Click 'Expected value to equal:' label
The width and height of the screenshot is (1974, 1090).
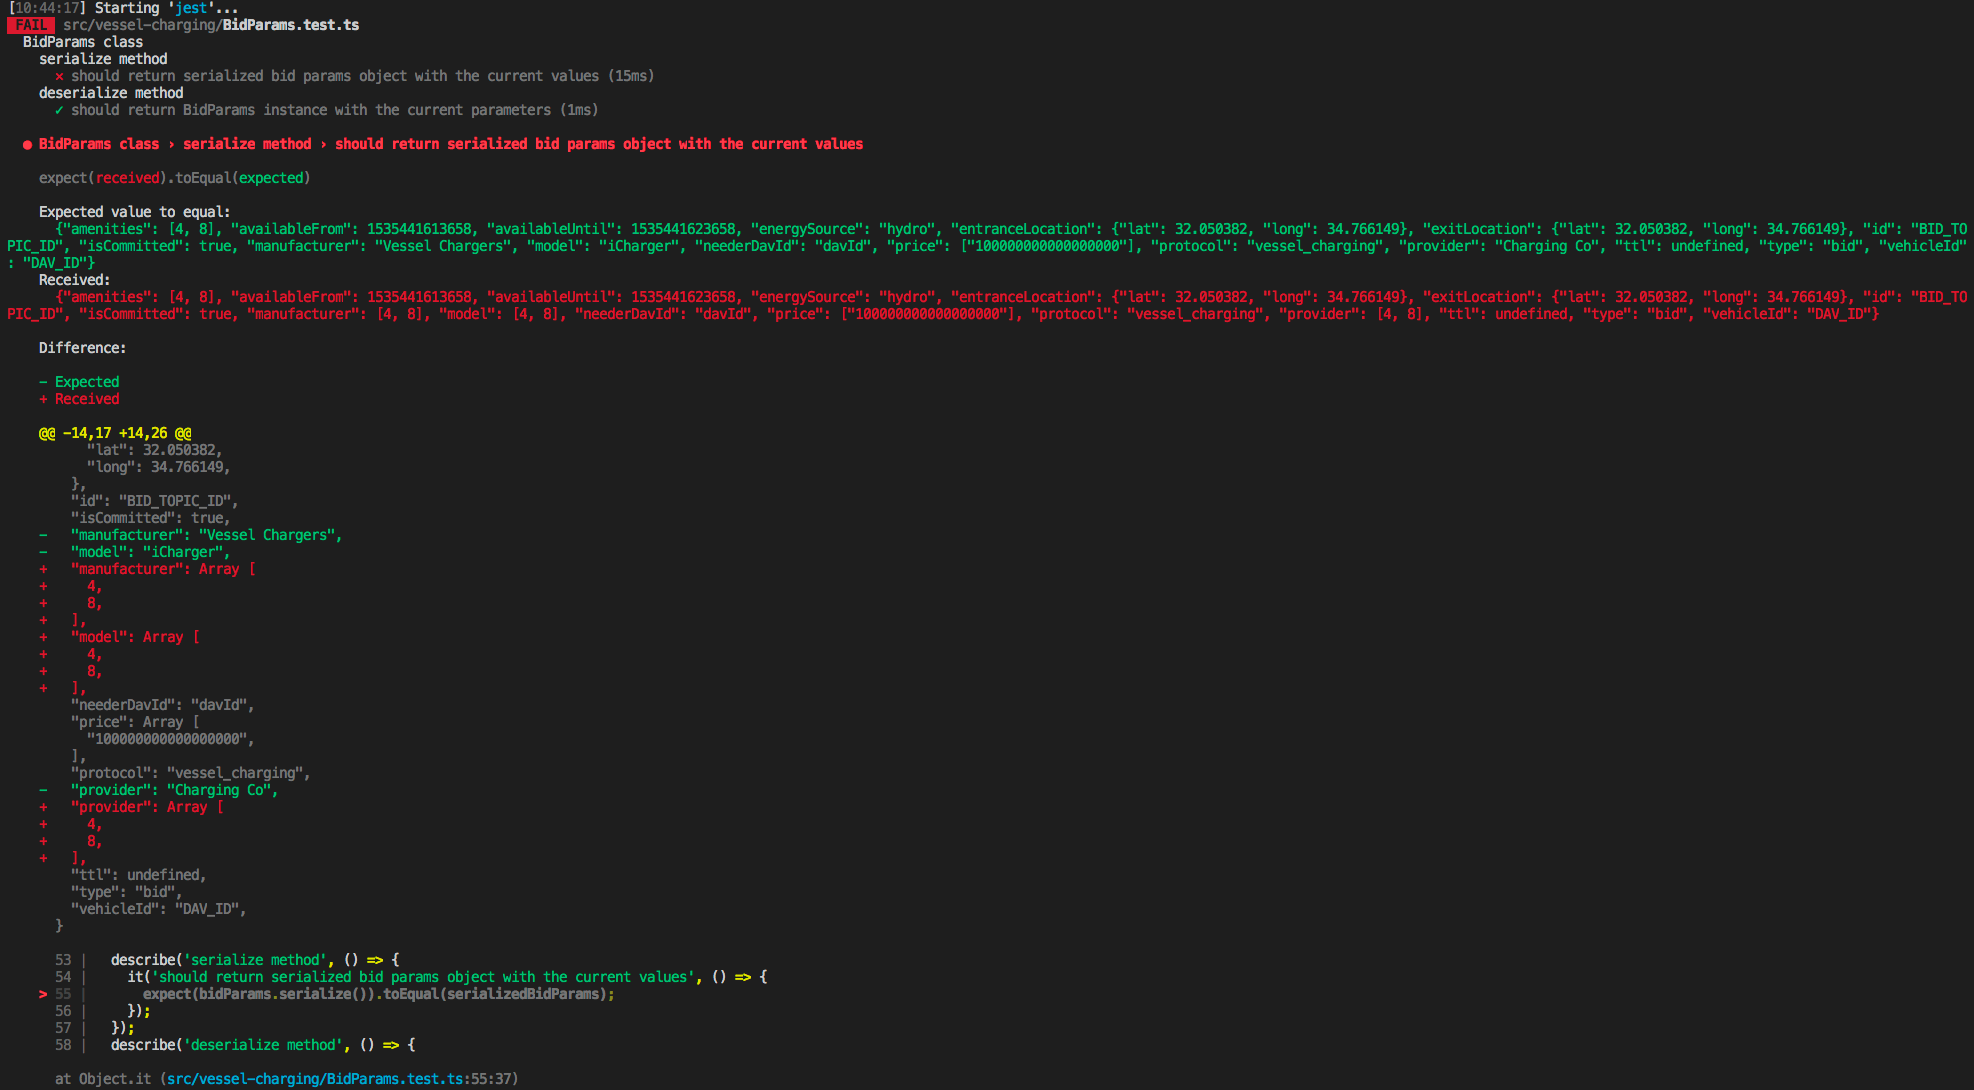point(134,212)
